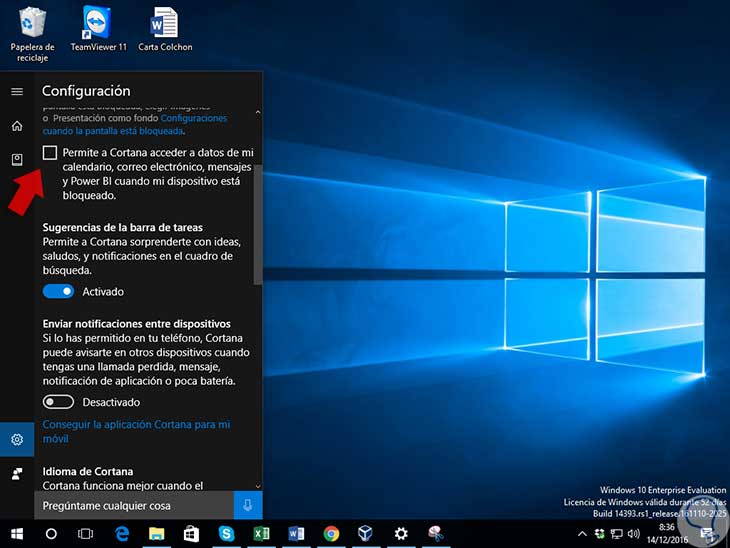Click the Idioma de Cortana heading
This screenshot has width=730, height=548.
88,472
